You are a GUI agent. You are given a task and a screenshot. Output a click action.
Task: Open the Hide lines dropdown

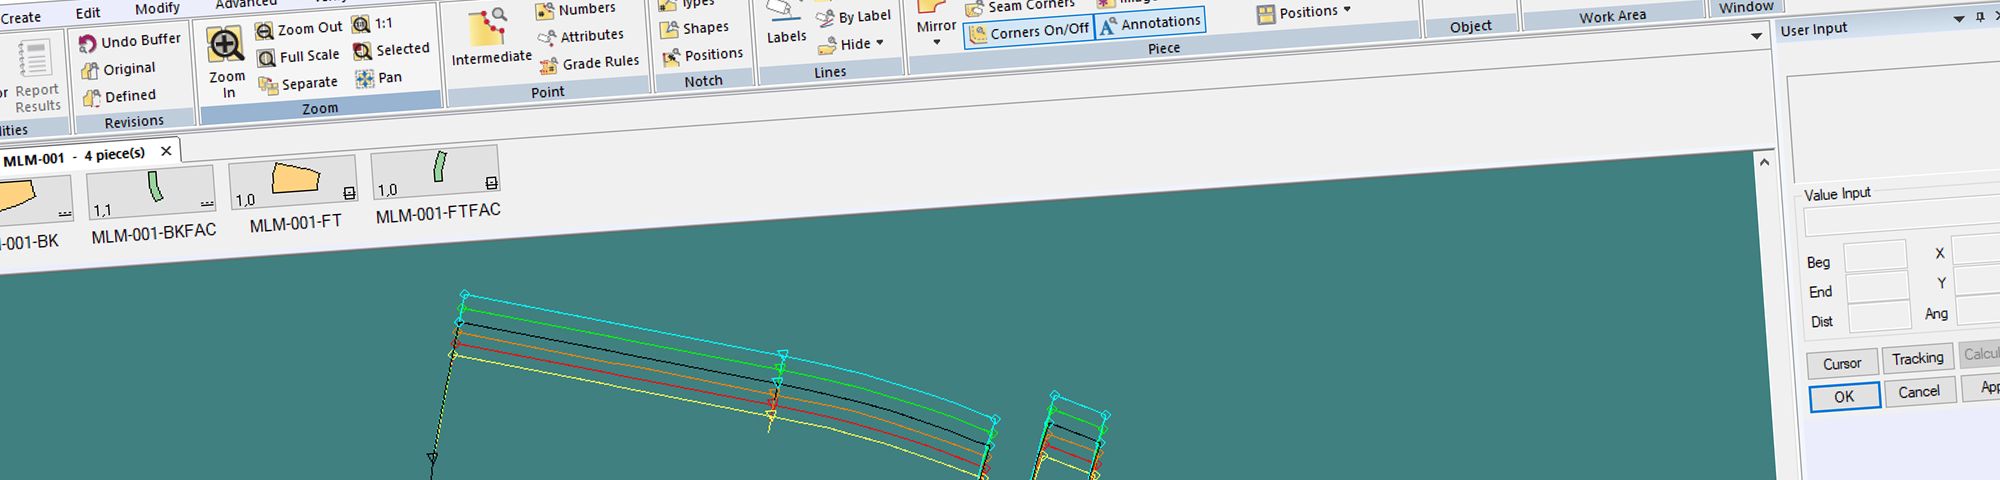(851, 44)
